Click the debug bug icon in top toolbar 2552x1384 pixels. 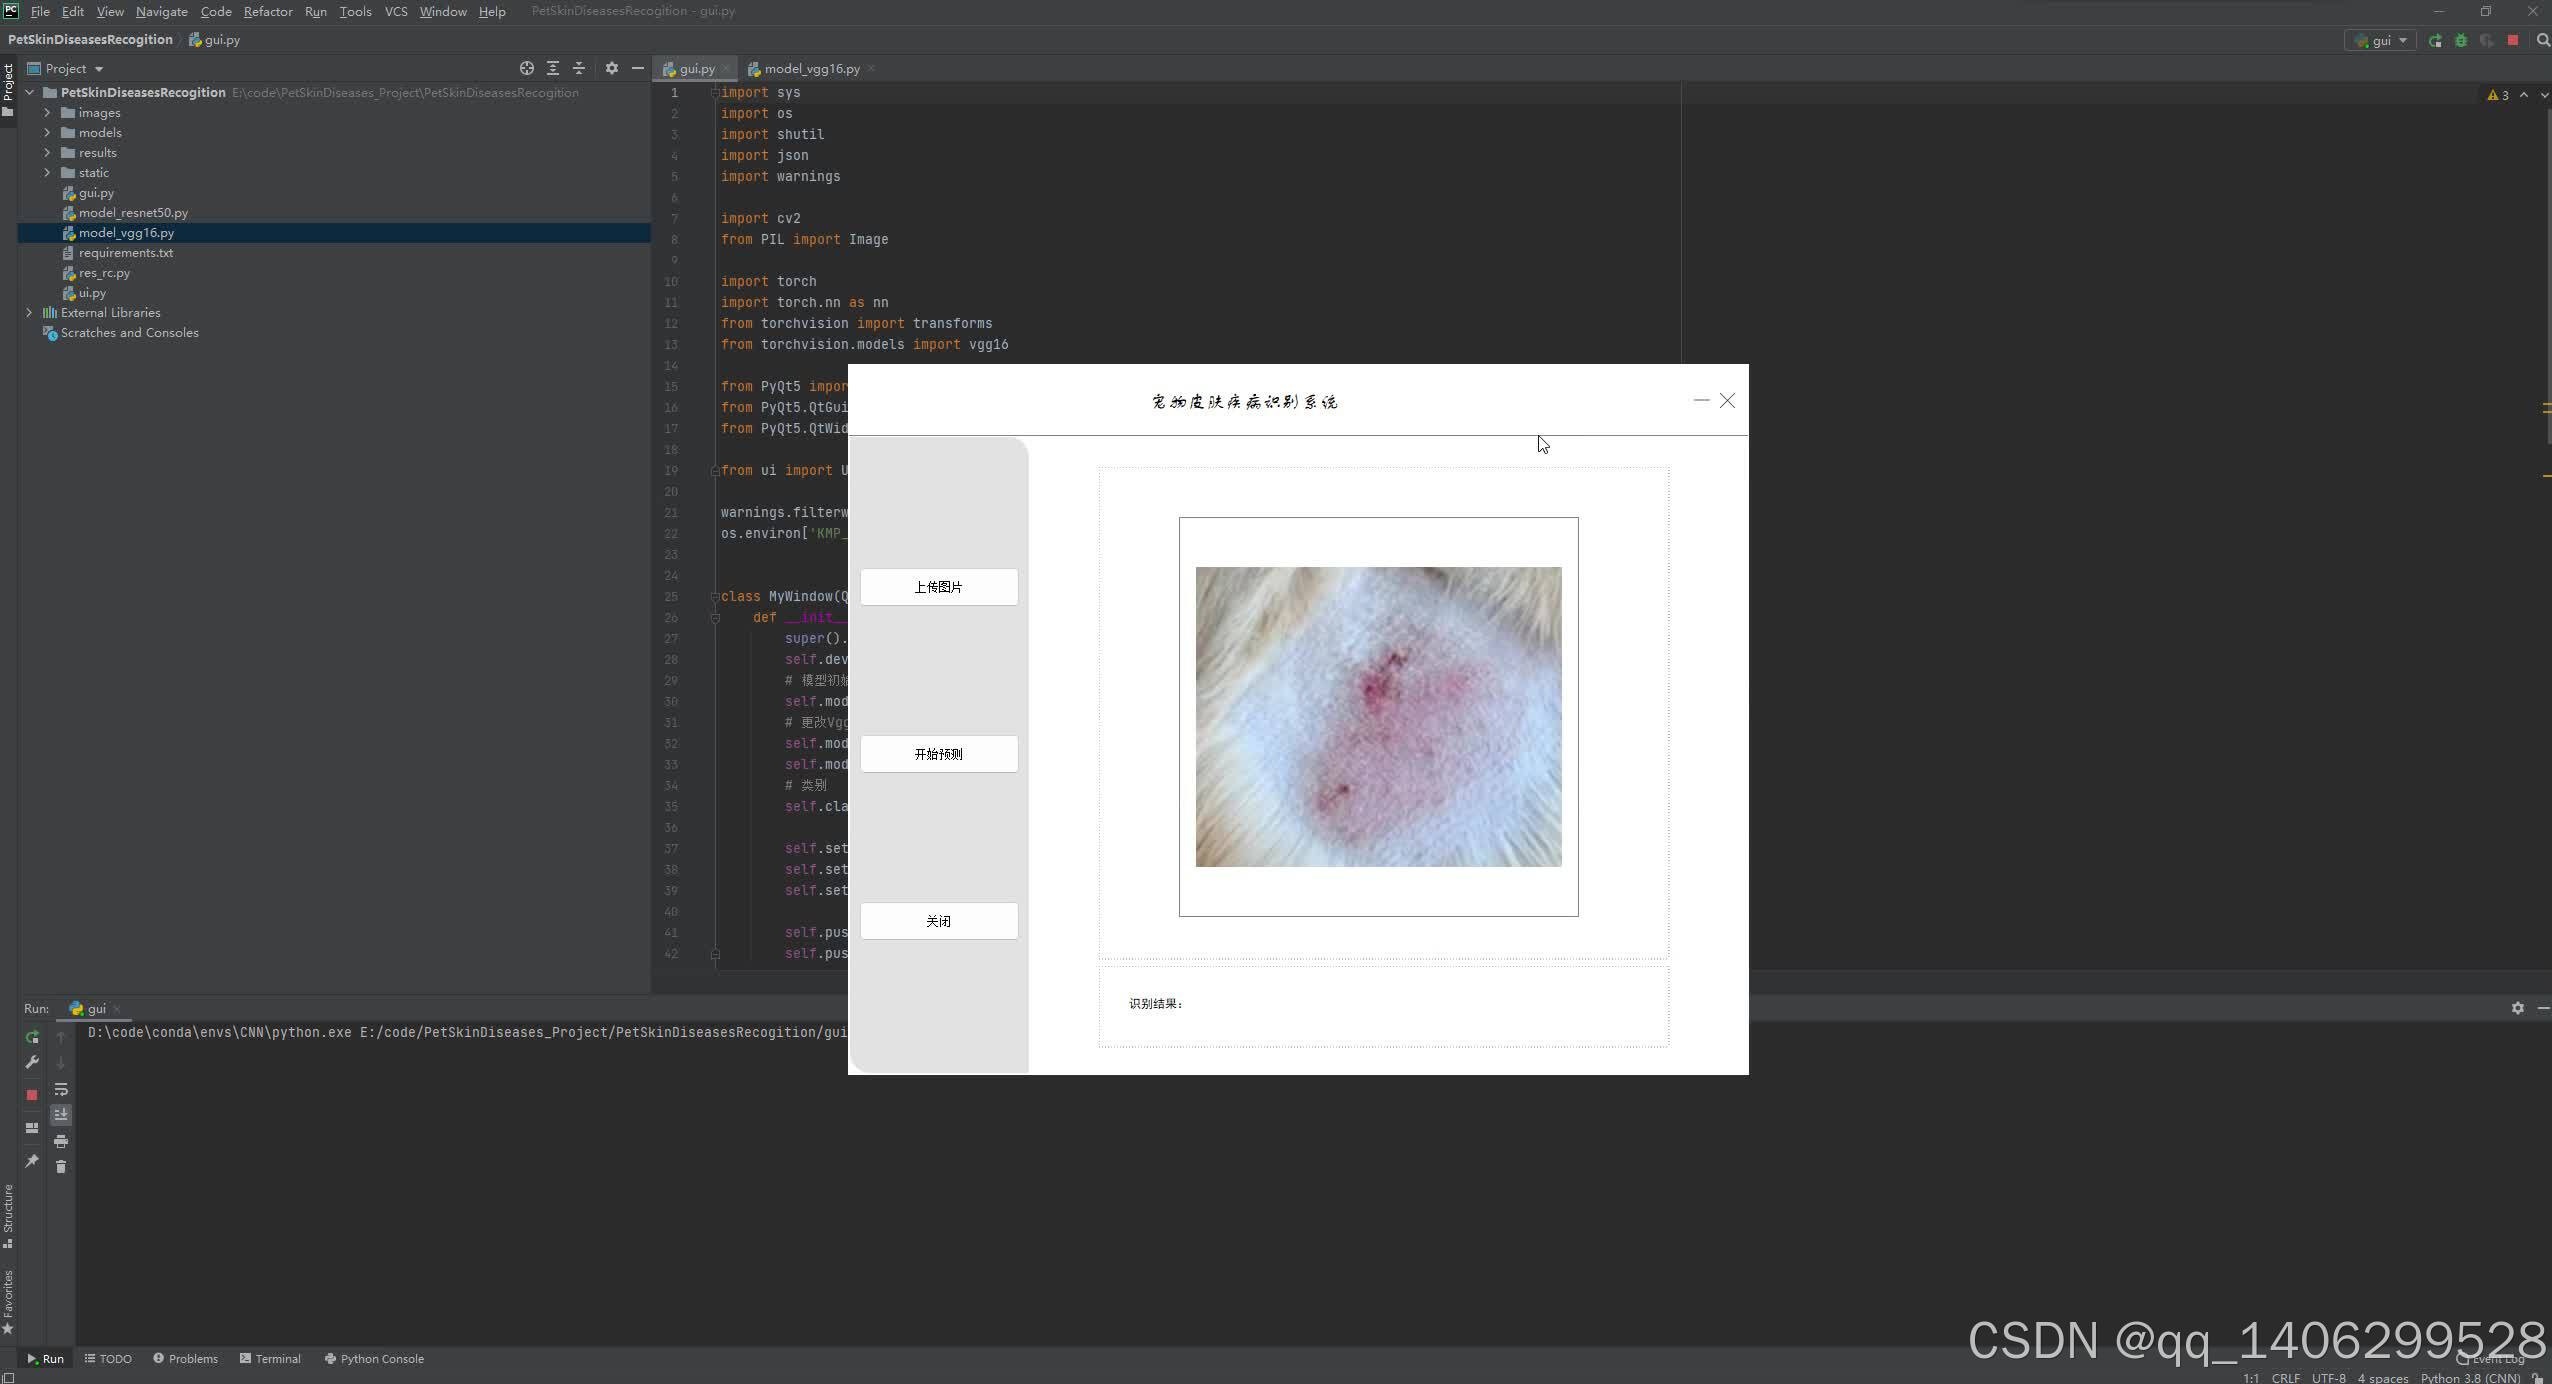(2461, 41)
